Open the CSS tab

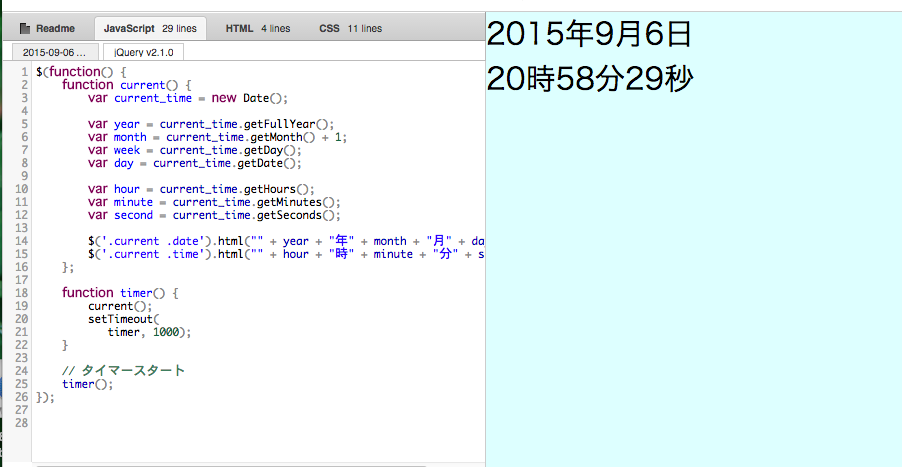coord(350,28)
